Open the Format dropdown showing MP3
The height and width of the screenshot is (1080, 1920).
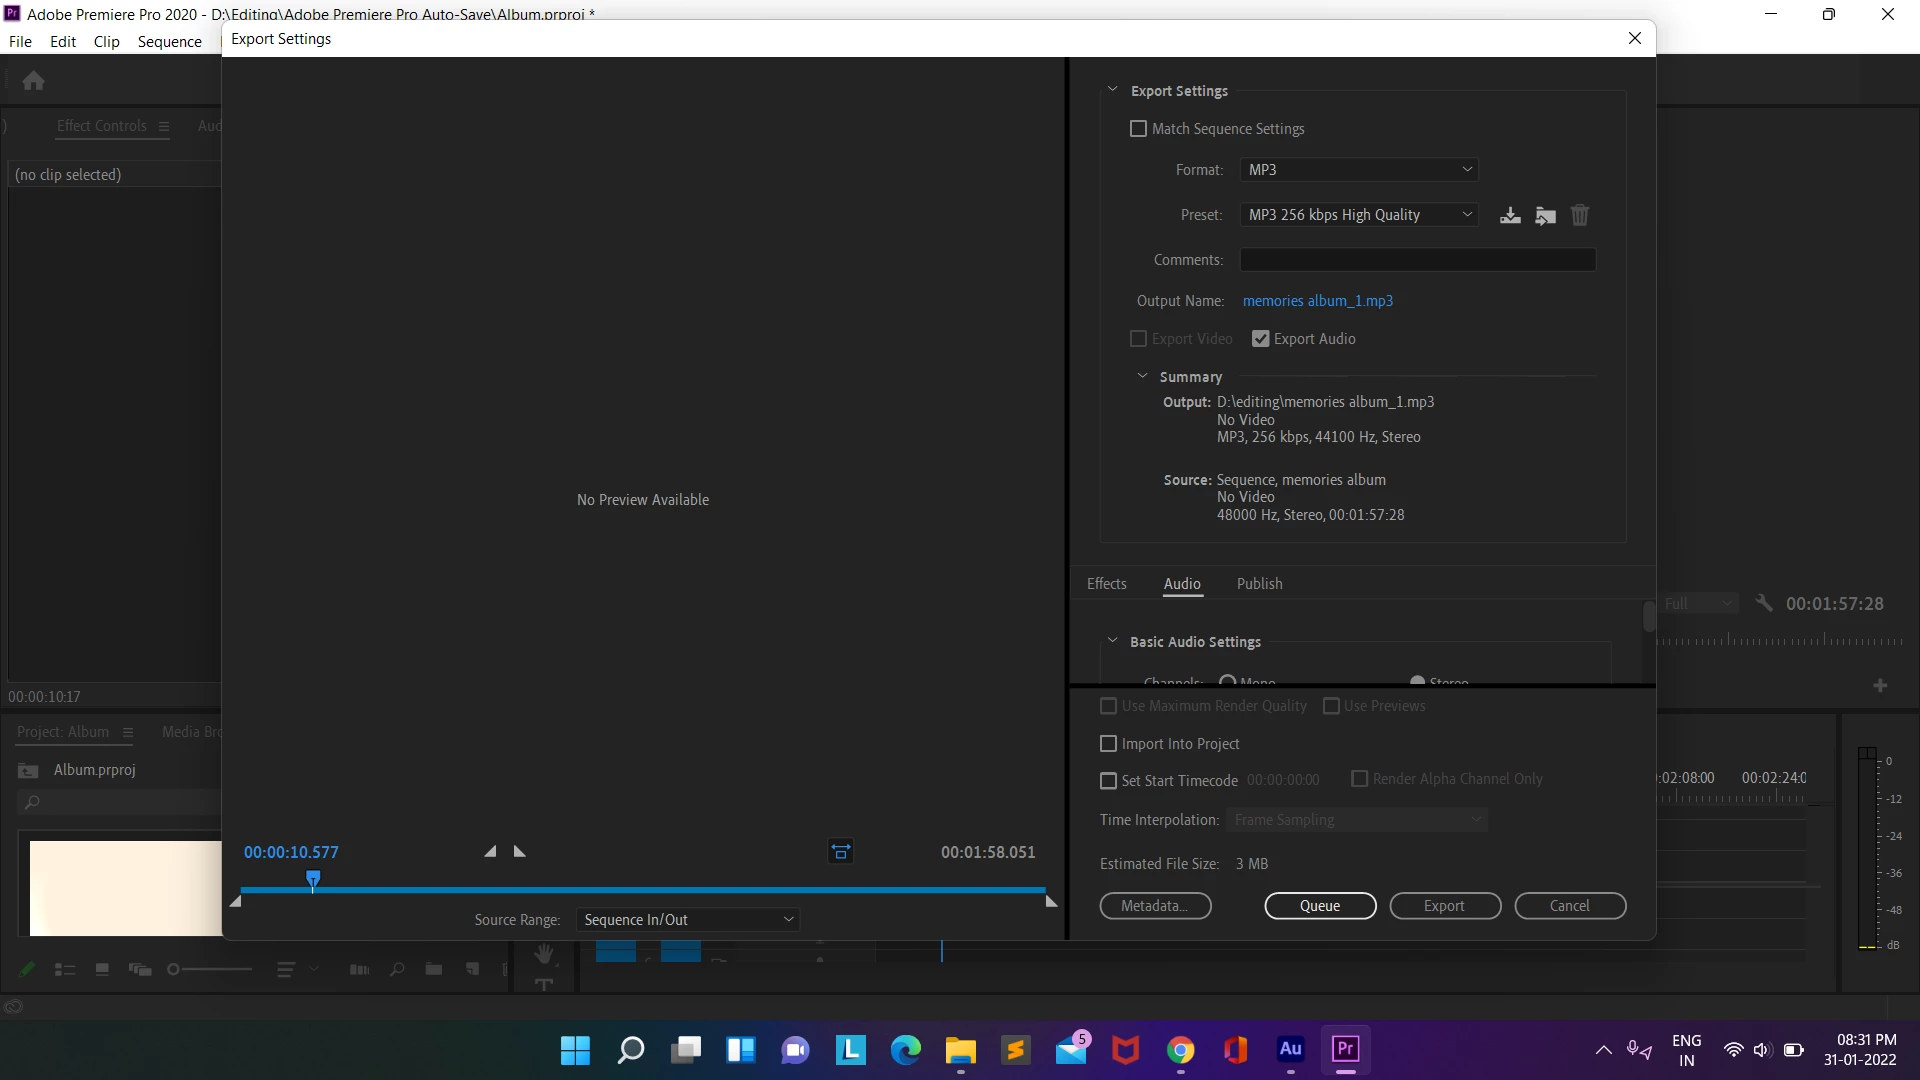(1358, 170)
